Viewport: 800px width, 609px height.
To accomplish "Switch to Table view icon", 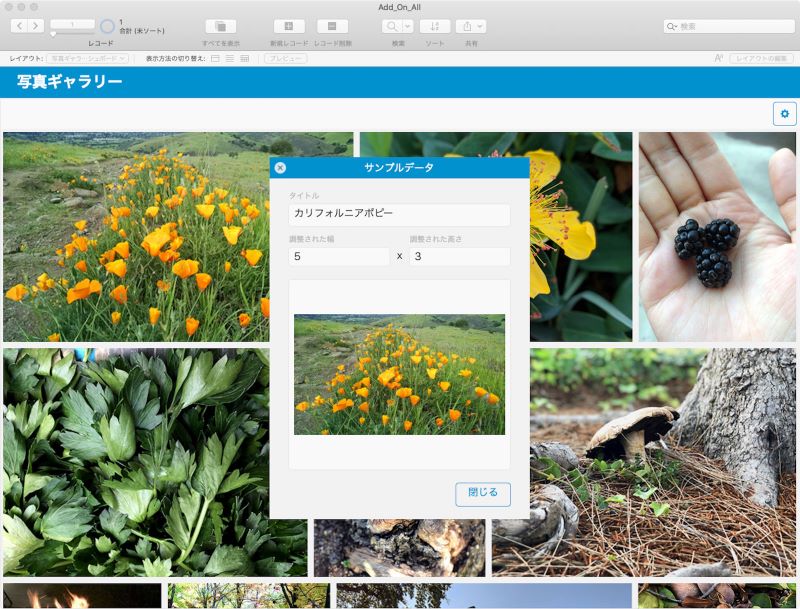I will [244, 59].
